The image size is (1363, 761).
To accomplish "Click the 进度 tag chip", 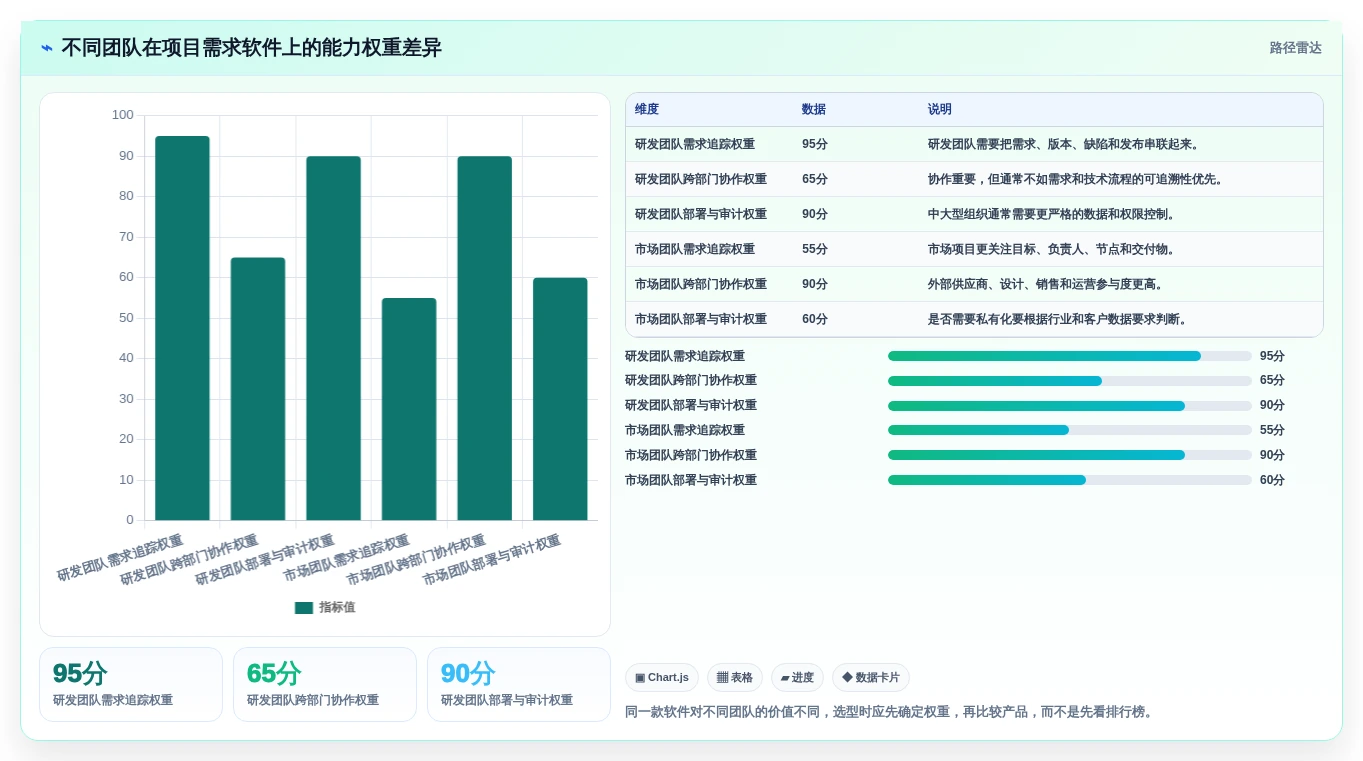I will coord(797,678).
